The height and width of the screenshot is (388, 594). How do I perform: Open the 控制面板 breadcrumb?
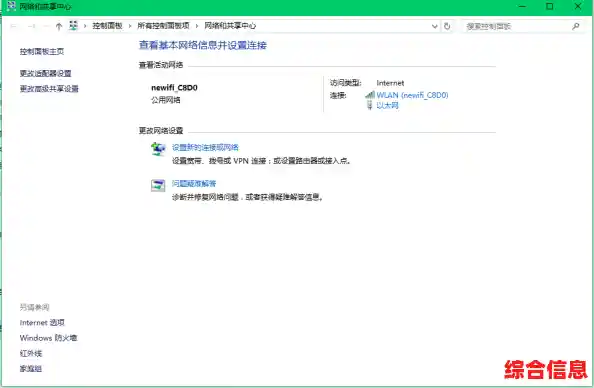[107, 26]
